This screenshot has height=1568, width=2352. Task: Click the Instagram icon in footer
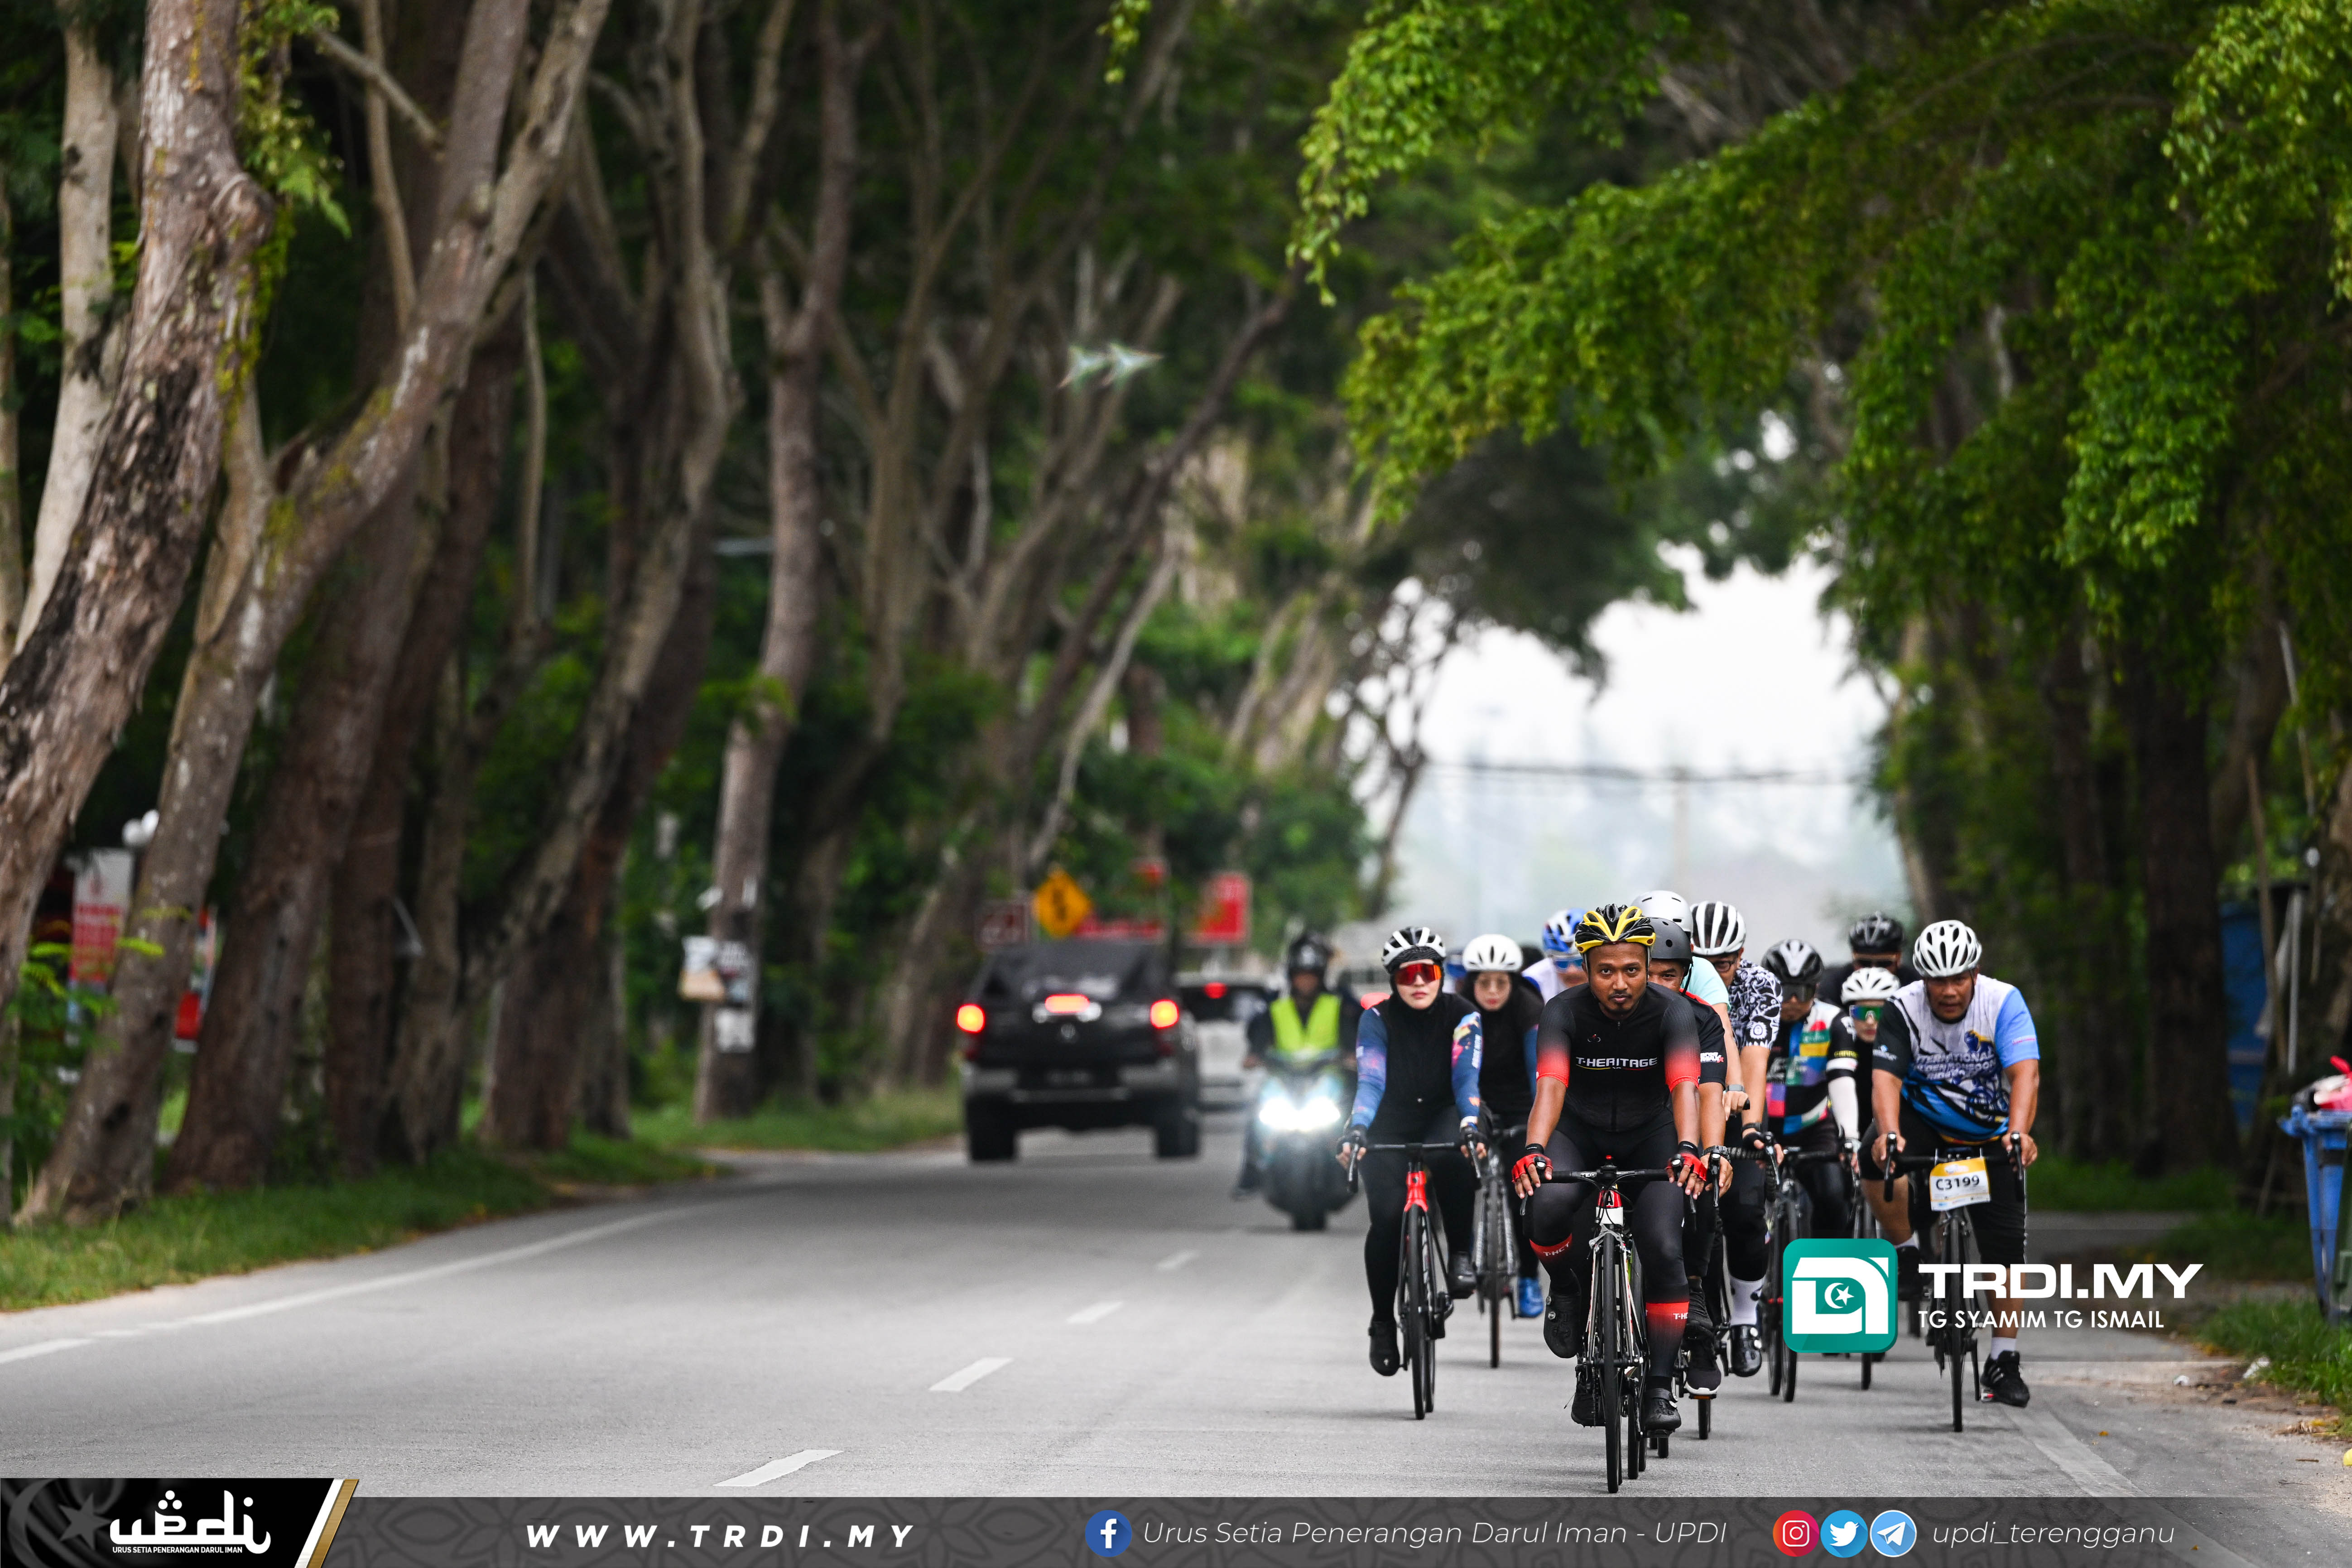1795,1533
